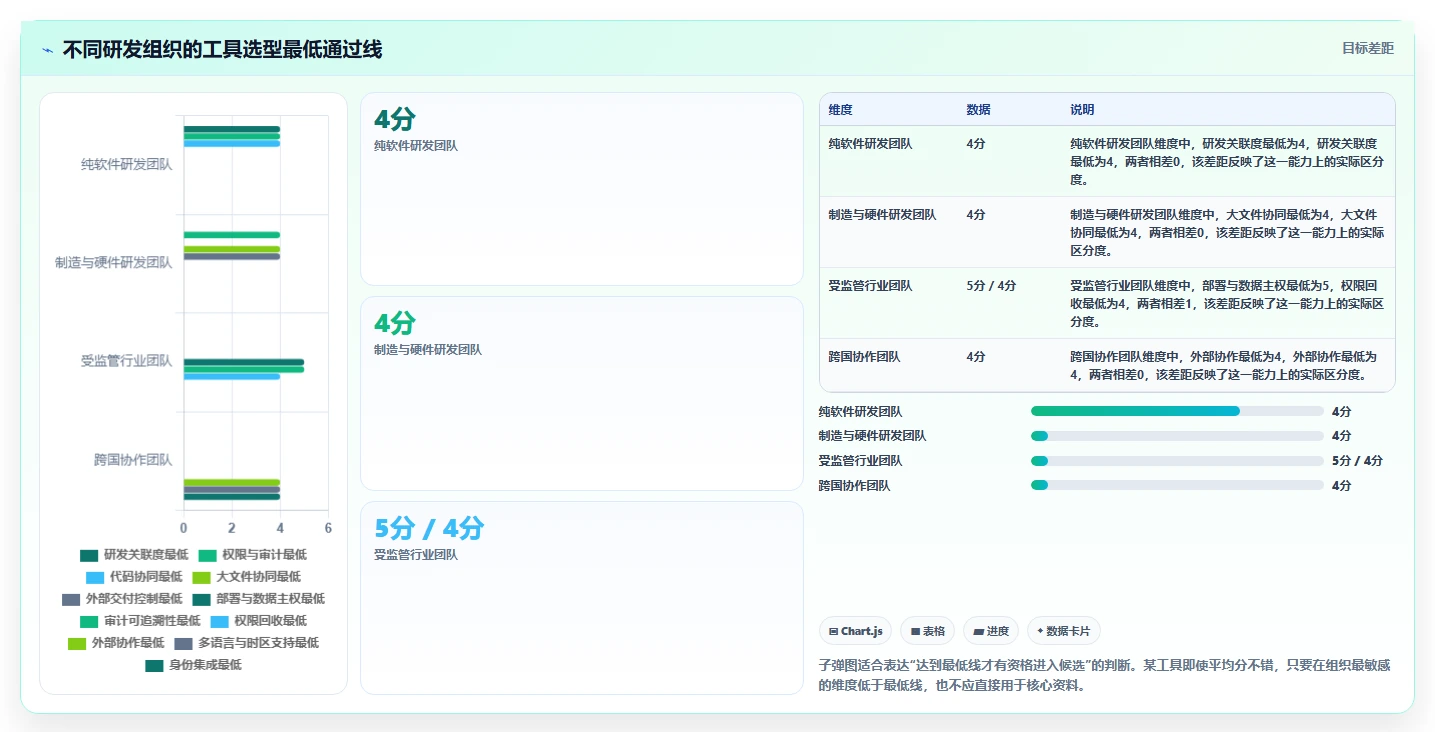Toggle the 部署与数据主权最低 legend item
Viewport: 1435px width, 732px height.
pos(259,599)
